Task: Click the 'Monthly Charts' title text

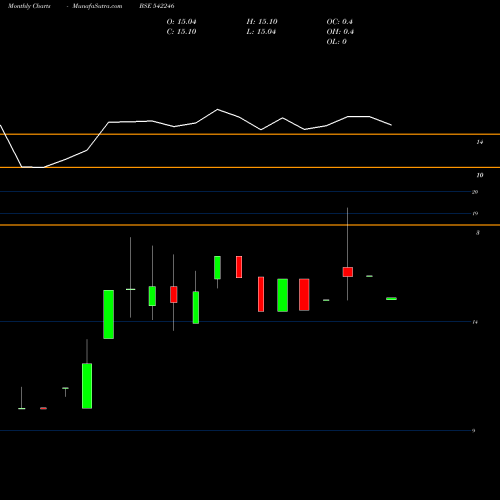Action: [29, 6]
